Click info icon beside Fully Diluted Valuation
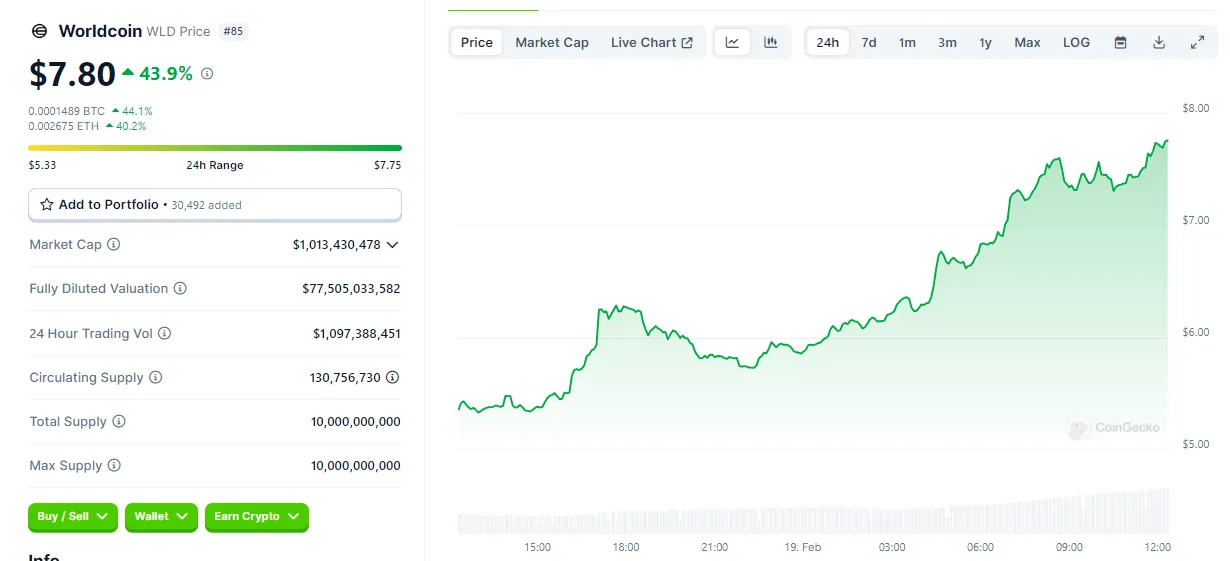The image size is (1230, 561). click(x=180, y=288)
